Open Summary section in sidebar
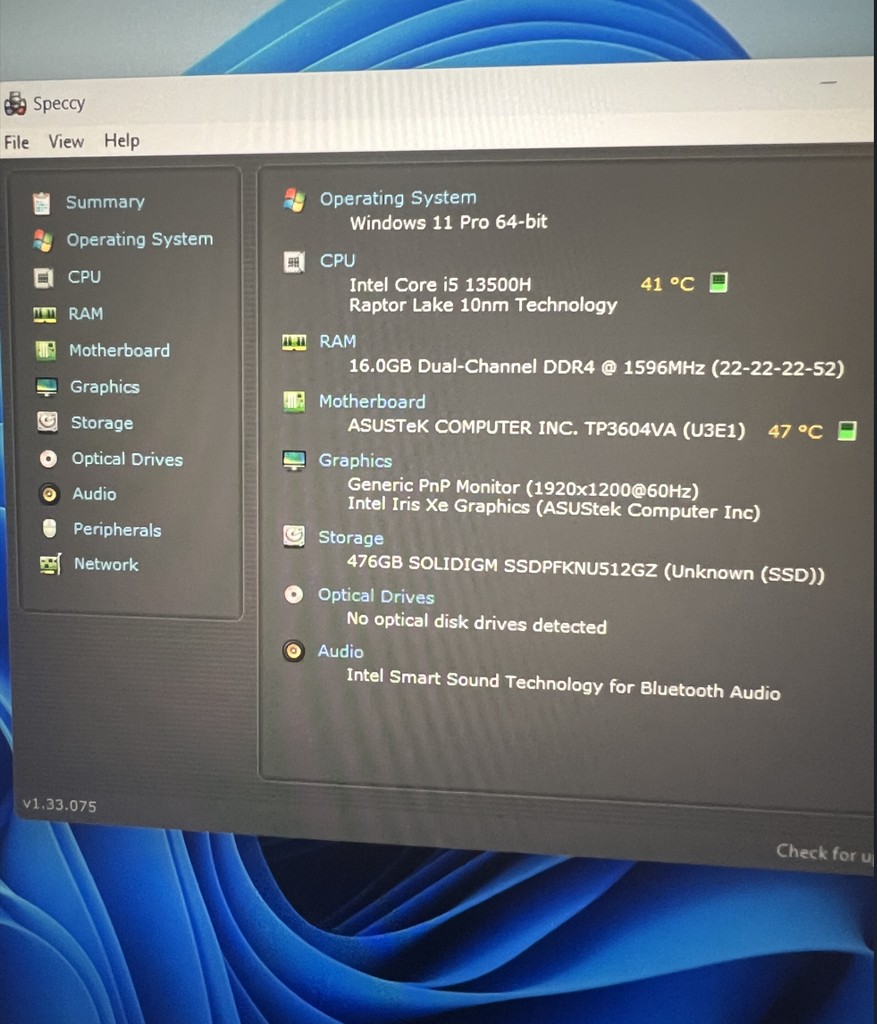This screenshot has height=1024, width=877. [105, 202]
